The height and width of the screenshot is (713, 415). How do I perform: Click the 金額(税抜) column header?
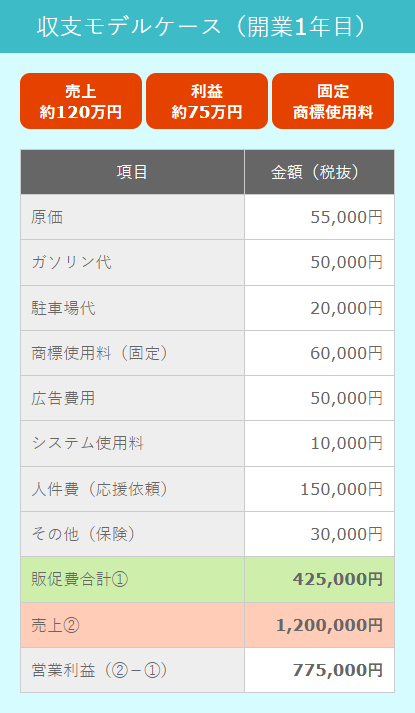pos(319,172)
